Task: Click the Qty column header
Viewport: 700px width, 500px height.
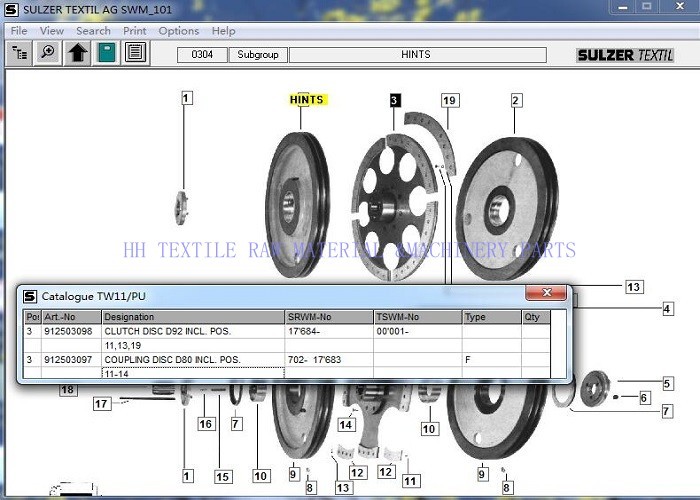Action: coord(536,317)
